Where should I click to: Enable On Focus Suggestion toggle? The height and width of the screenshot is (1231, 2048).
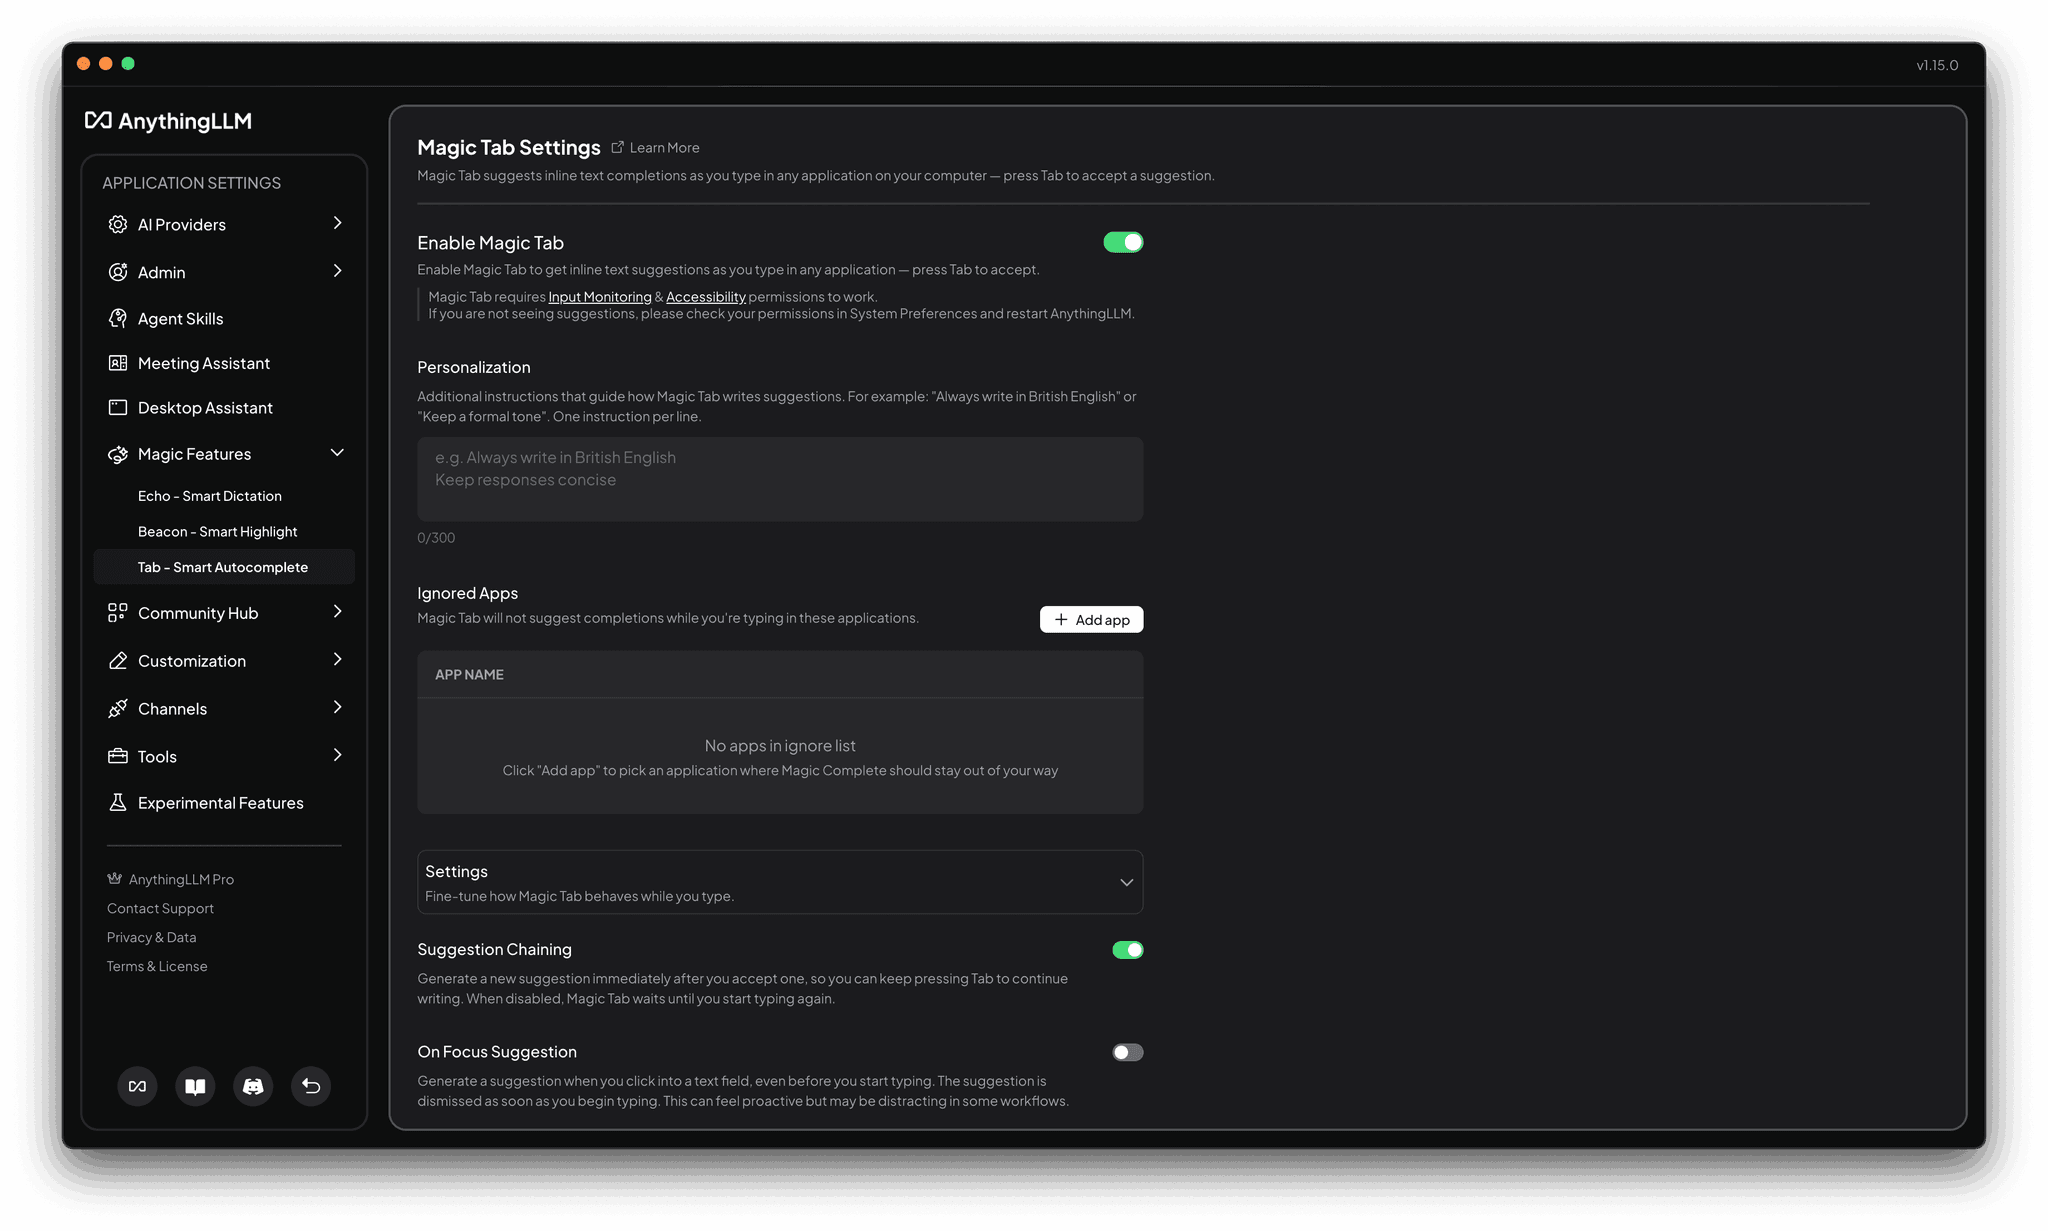[1127, 1052]
